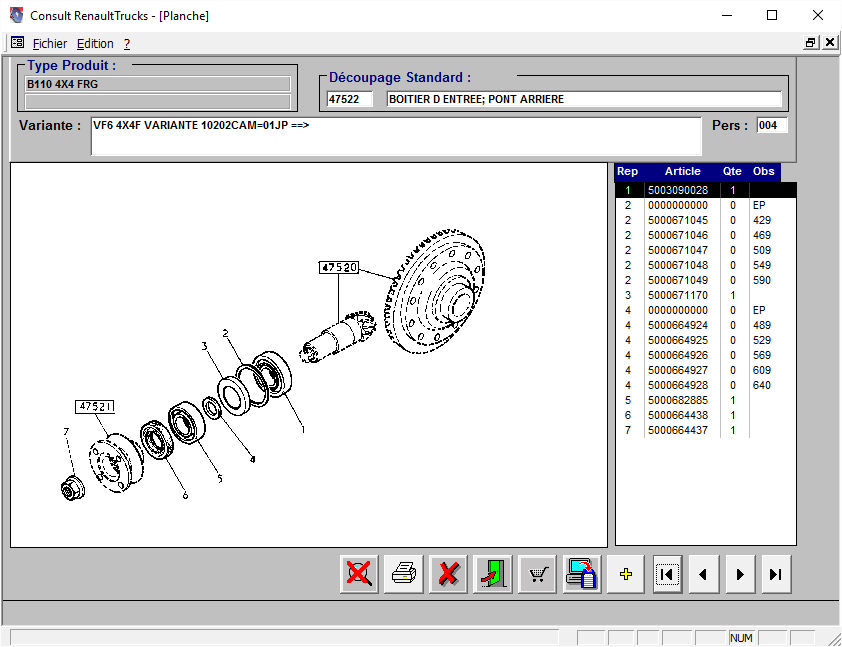Click the 47521 reference label in diagram
This screenshot has width=842, height=647.
(95, 407)
